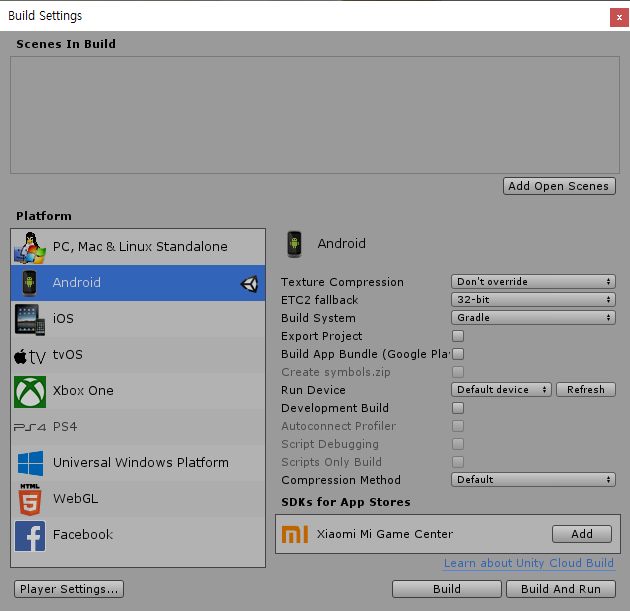Click the HTML5 WebGL icon
630x611 pixels.
(x=30, y=499)
